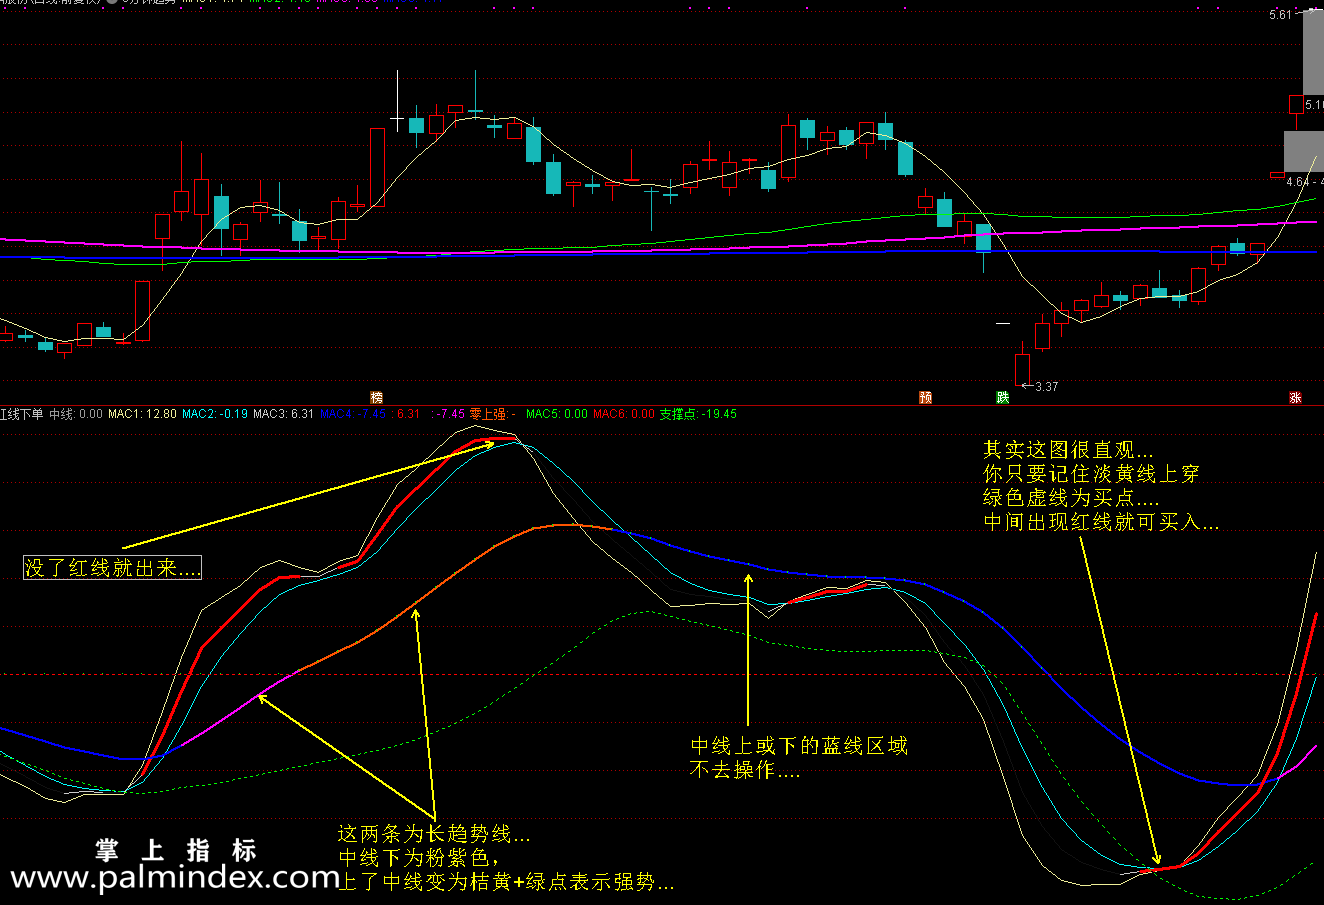
Task: Click the cyan MAC2: -0.19 value
Action: pos(215,414)
